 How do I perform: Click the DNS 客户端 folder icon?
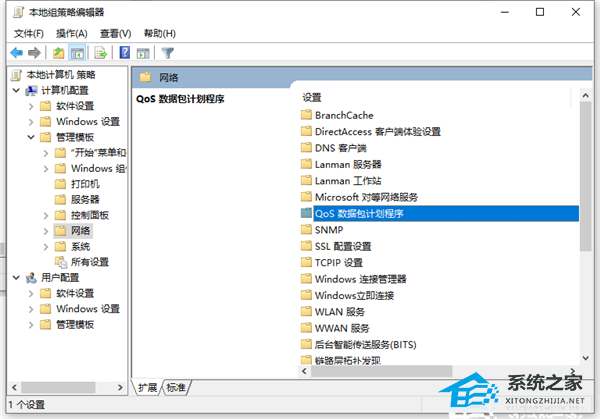[306, 148]
